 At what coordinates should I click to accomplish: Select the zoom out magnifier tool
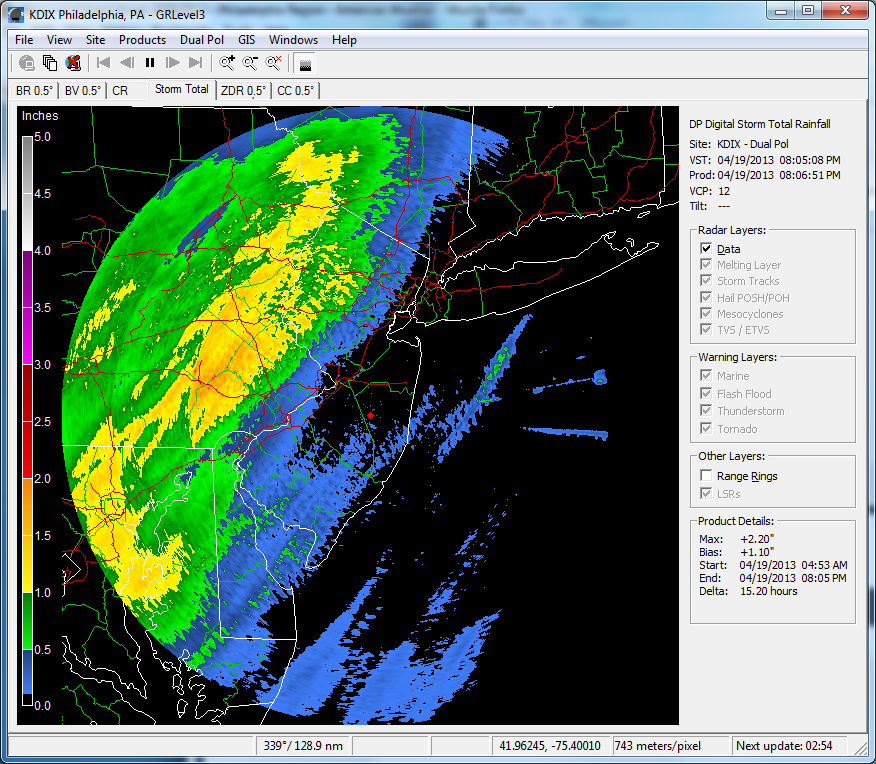[250, 63]
